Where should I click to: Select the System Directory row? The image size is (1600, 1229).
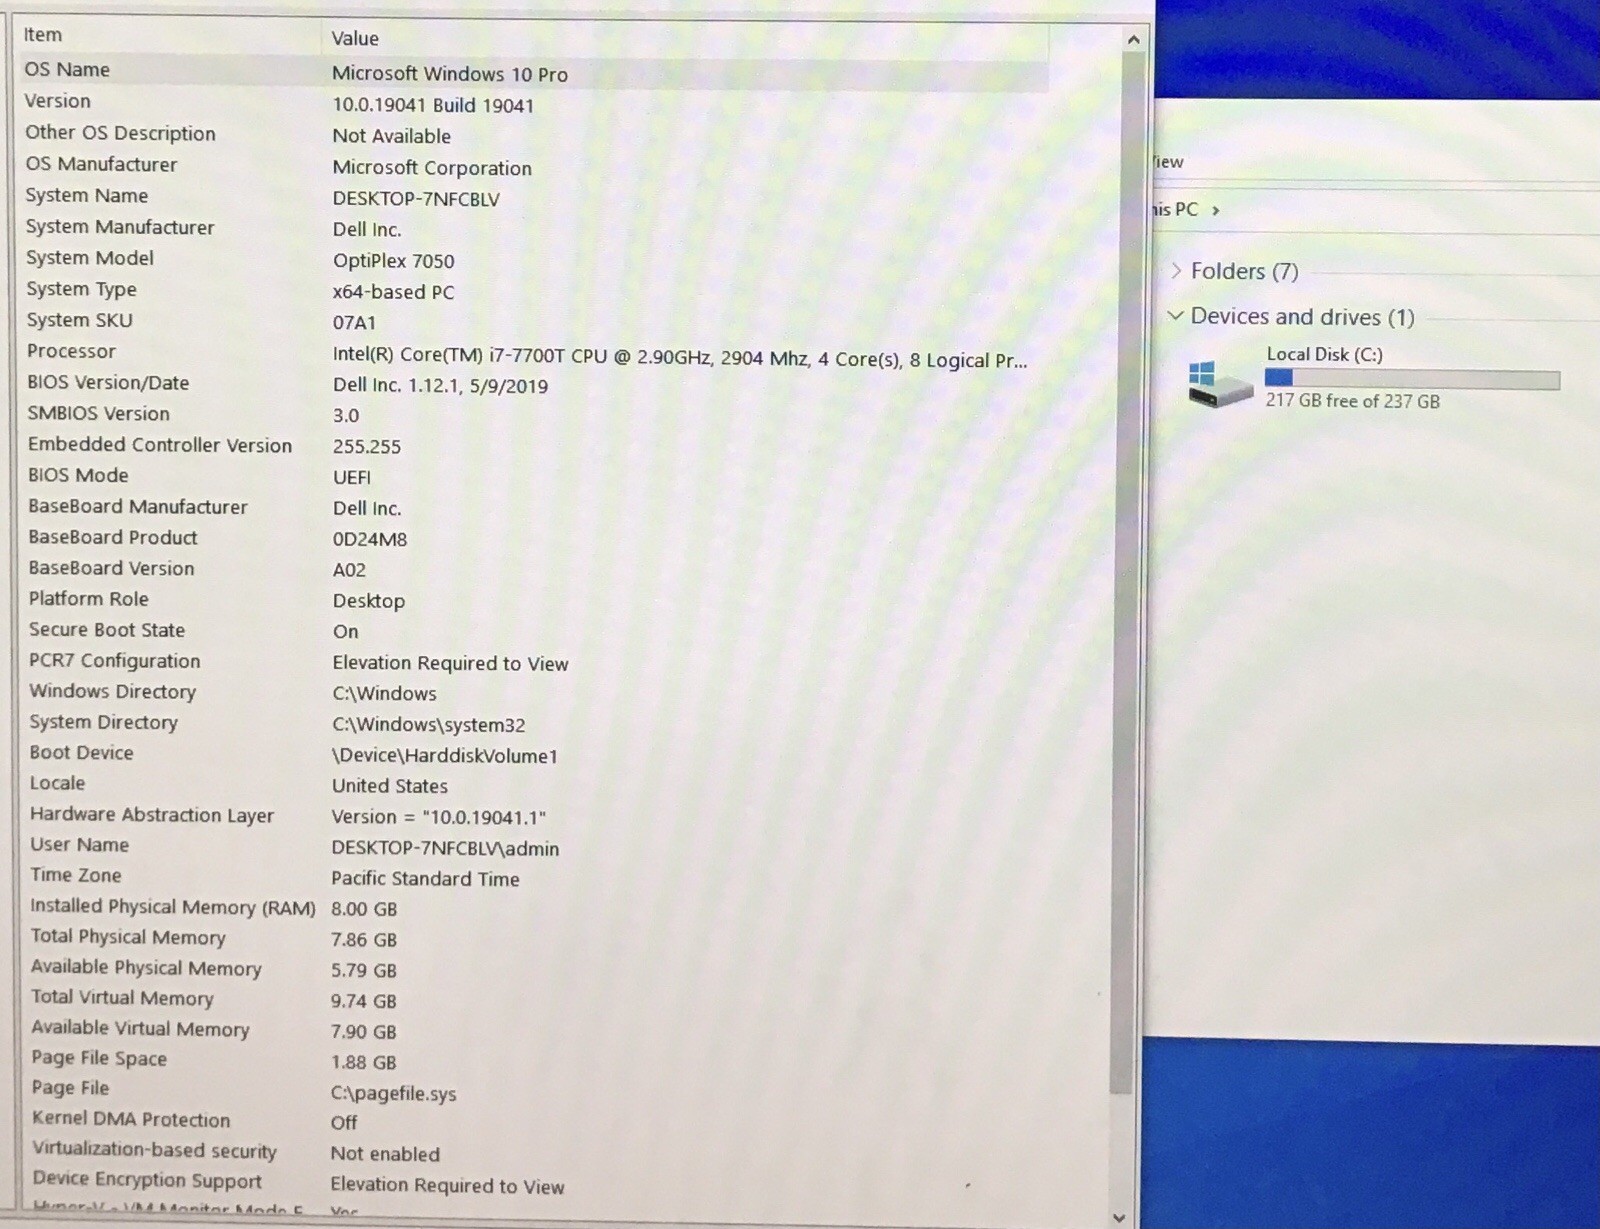click(x=535, y=723)
